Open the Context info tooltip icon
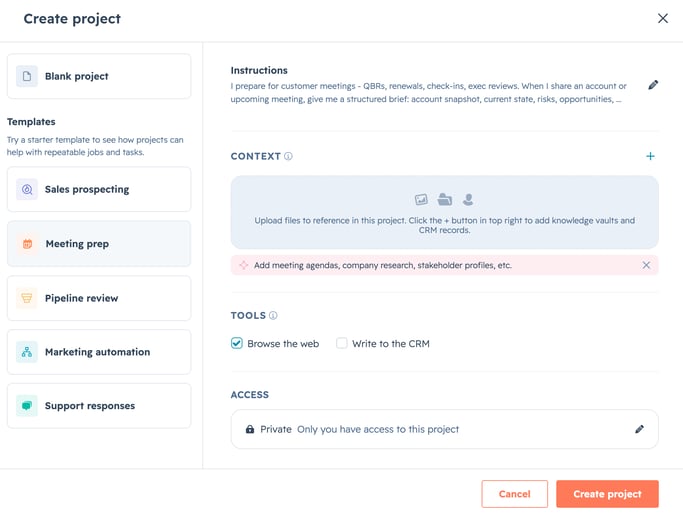This screenshot has height=515, width=683. click(x=288, y=156)
